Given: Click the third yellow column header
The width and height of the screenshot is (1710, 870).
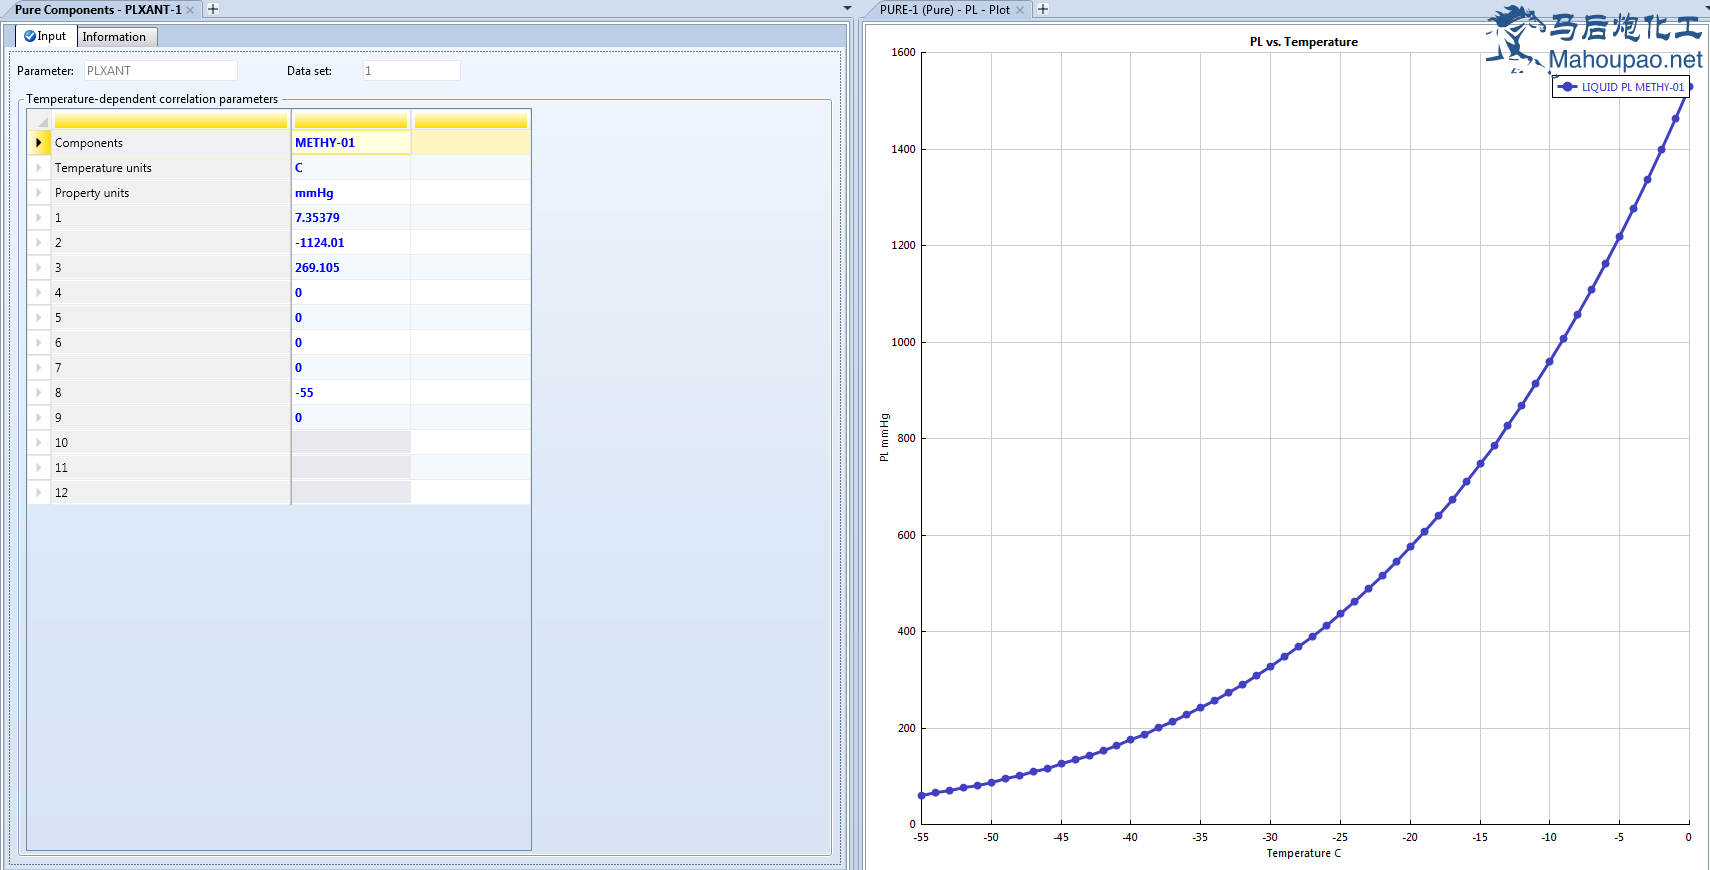Looking at the screenshot, I should pyautogui.click(x=471, y=120).
